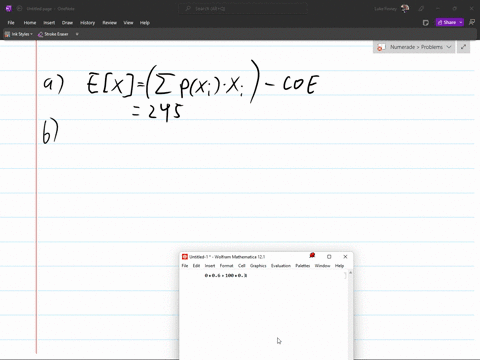This screenshot has height=360, width=480.
Task: Click the Mathematica scrollbar up arrow
Action: 350,273
